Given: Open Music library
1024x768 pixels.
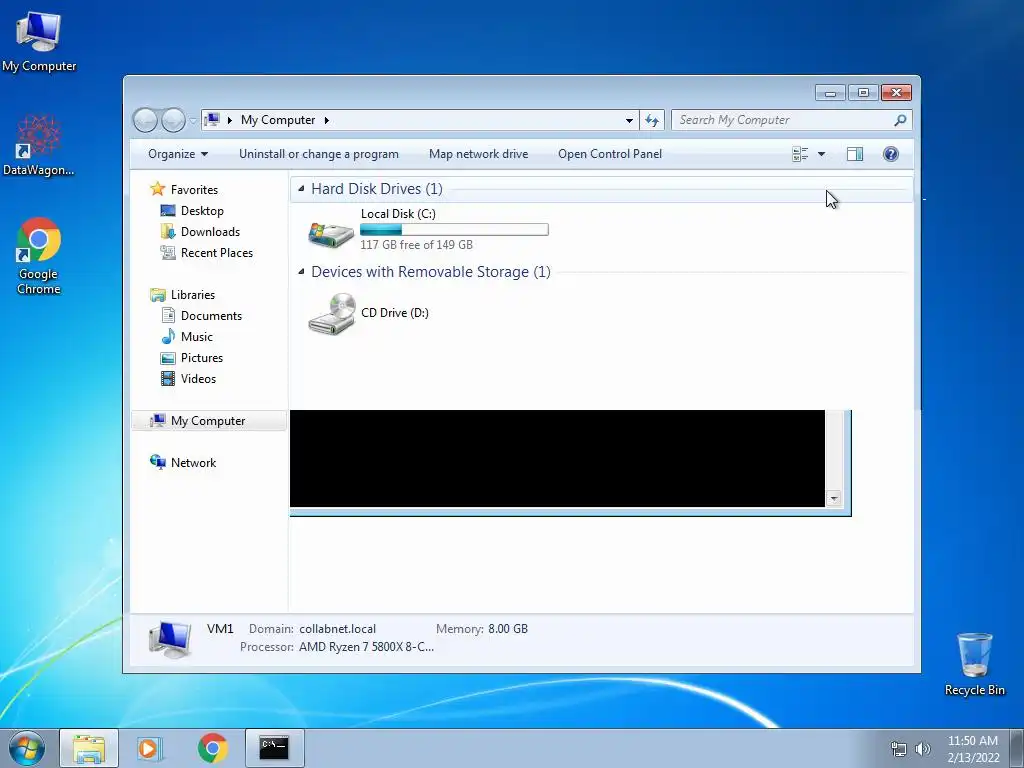Looking at the screenshot, I should click(x=197, y=336).
